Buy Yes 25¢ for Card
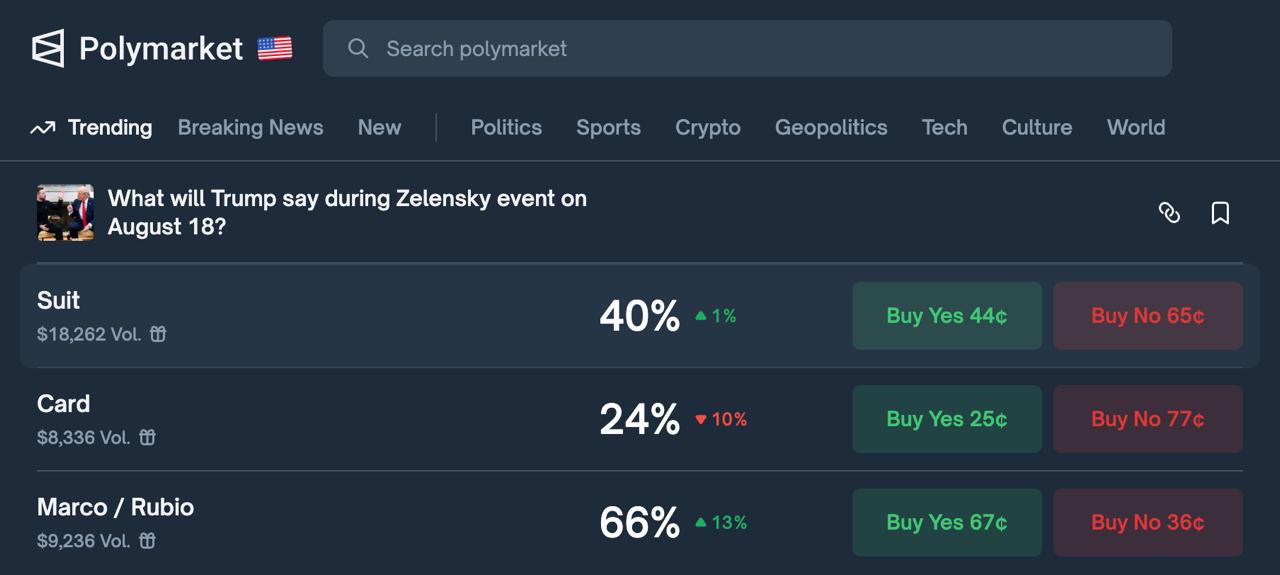The width and height of the screenshot is (1280, 575). click(947, 419)
